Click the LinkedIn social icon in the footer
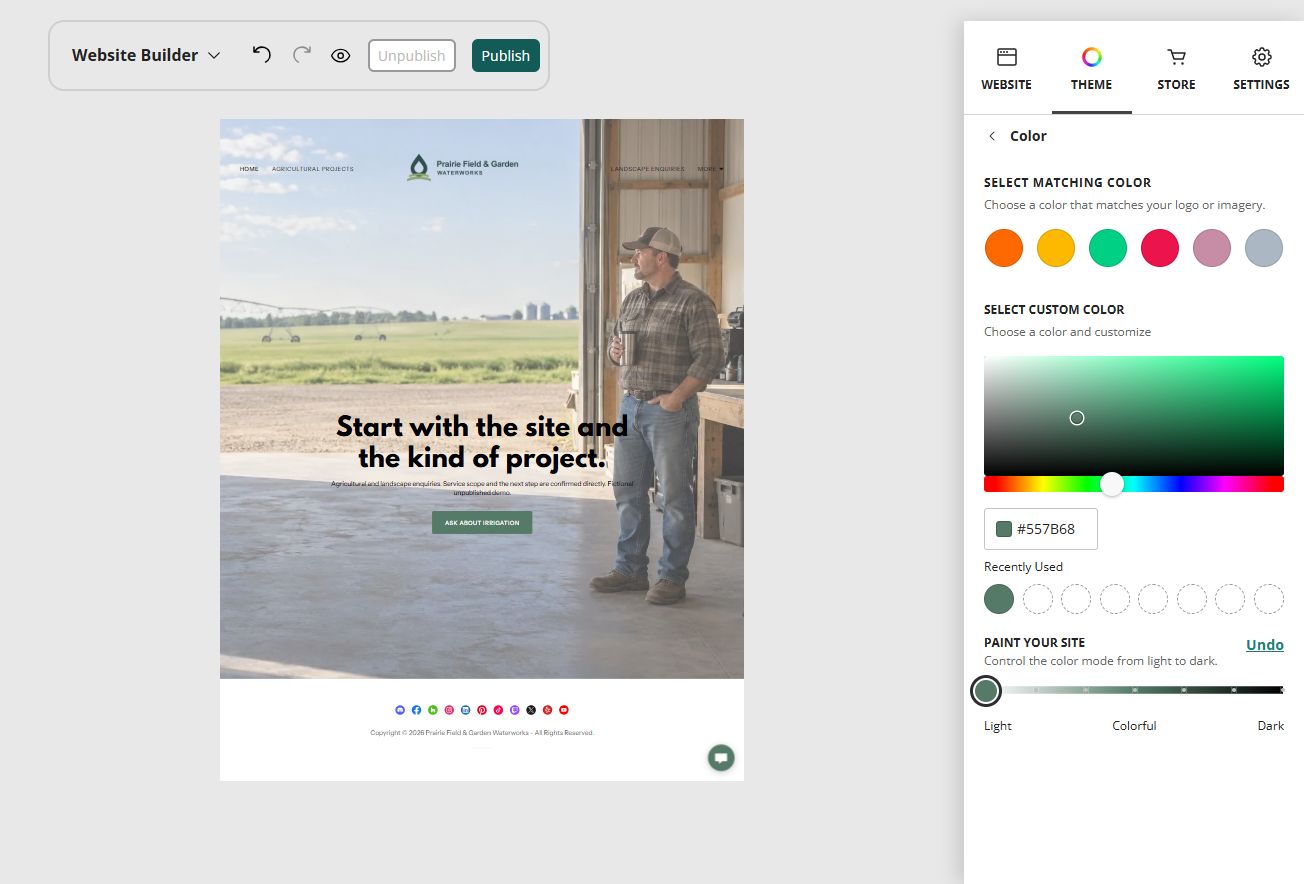Viewport: 1304px width, 884px height. [465, 710]
